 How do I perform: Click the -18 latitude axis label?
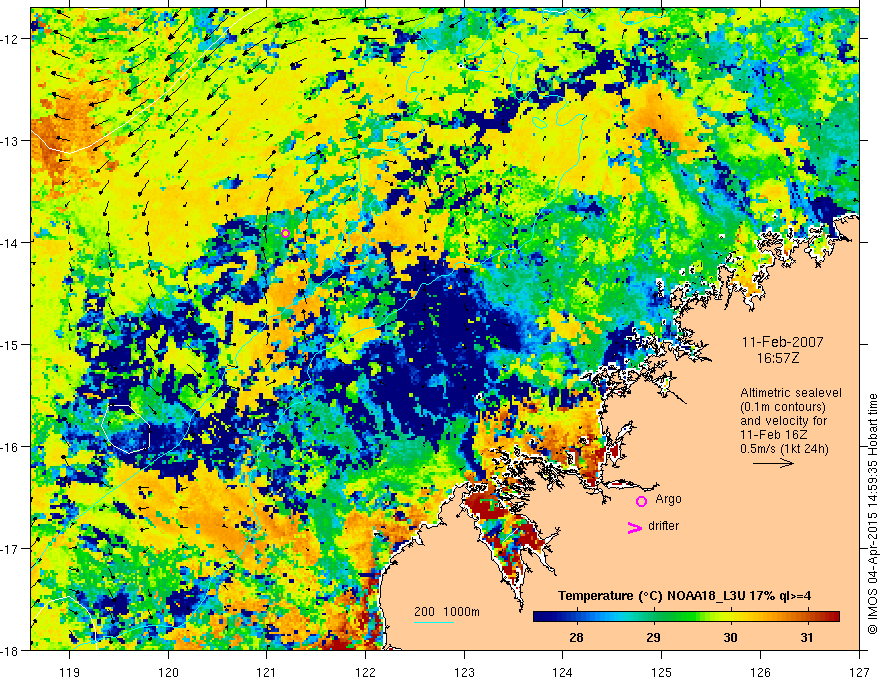(x=12, y=650)
